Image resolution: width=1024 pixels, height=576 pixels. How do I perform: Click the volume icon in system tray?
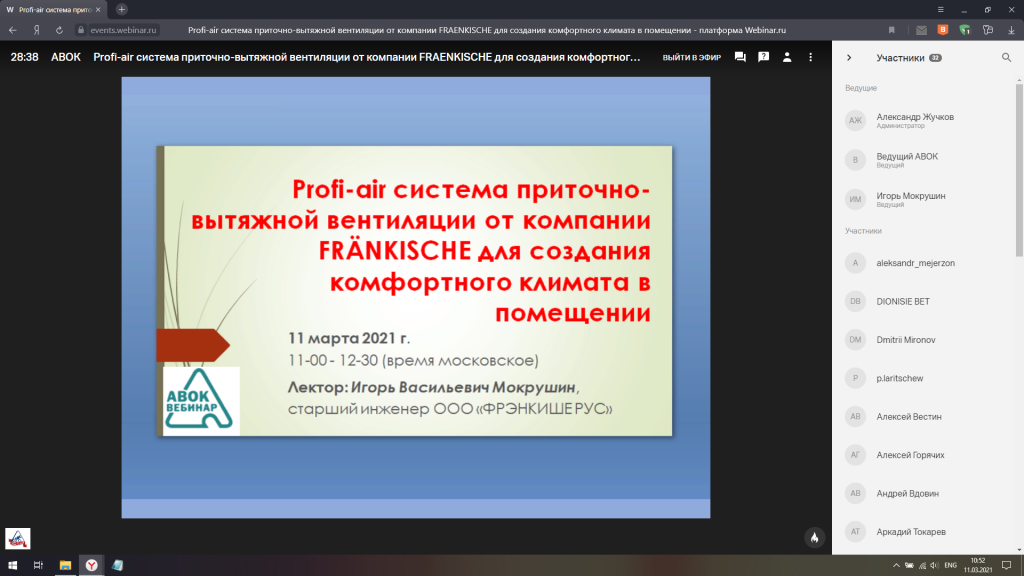(935, 566)
